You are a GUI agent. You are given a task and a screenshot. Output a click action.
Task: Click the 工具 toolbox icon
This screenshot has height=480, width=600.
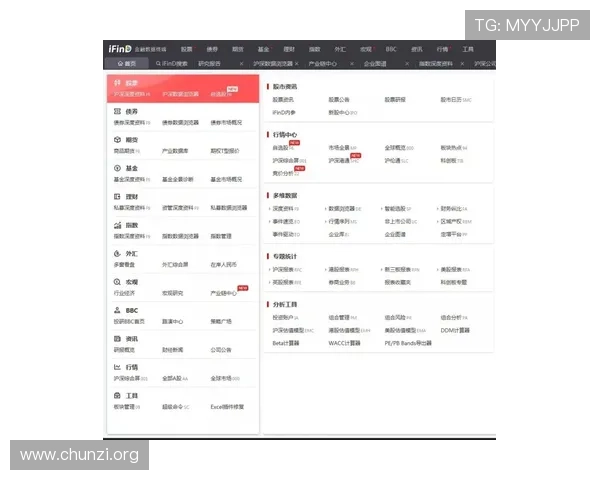coord(118,396)
